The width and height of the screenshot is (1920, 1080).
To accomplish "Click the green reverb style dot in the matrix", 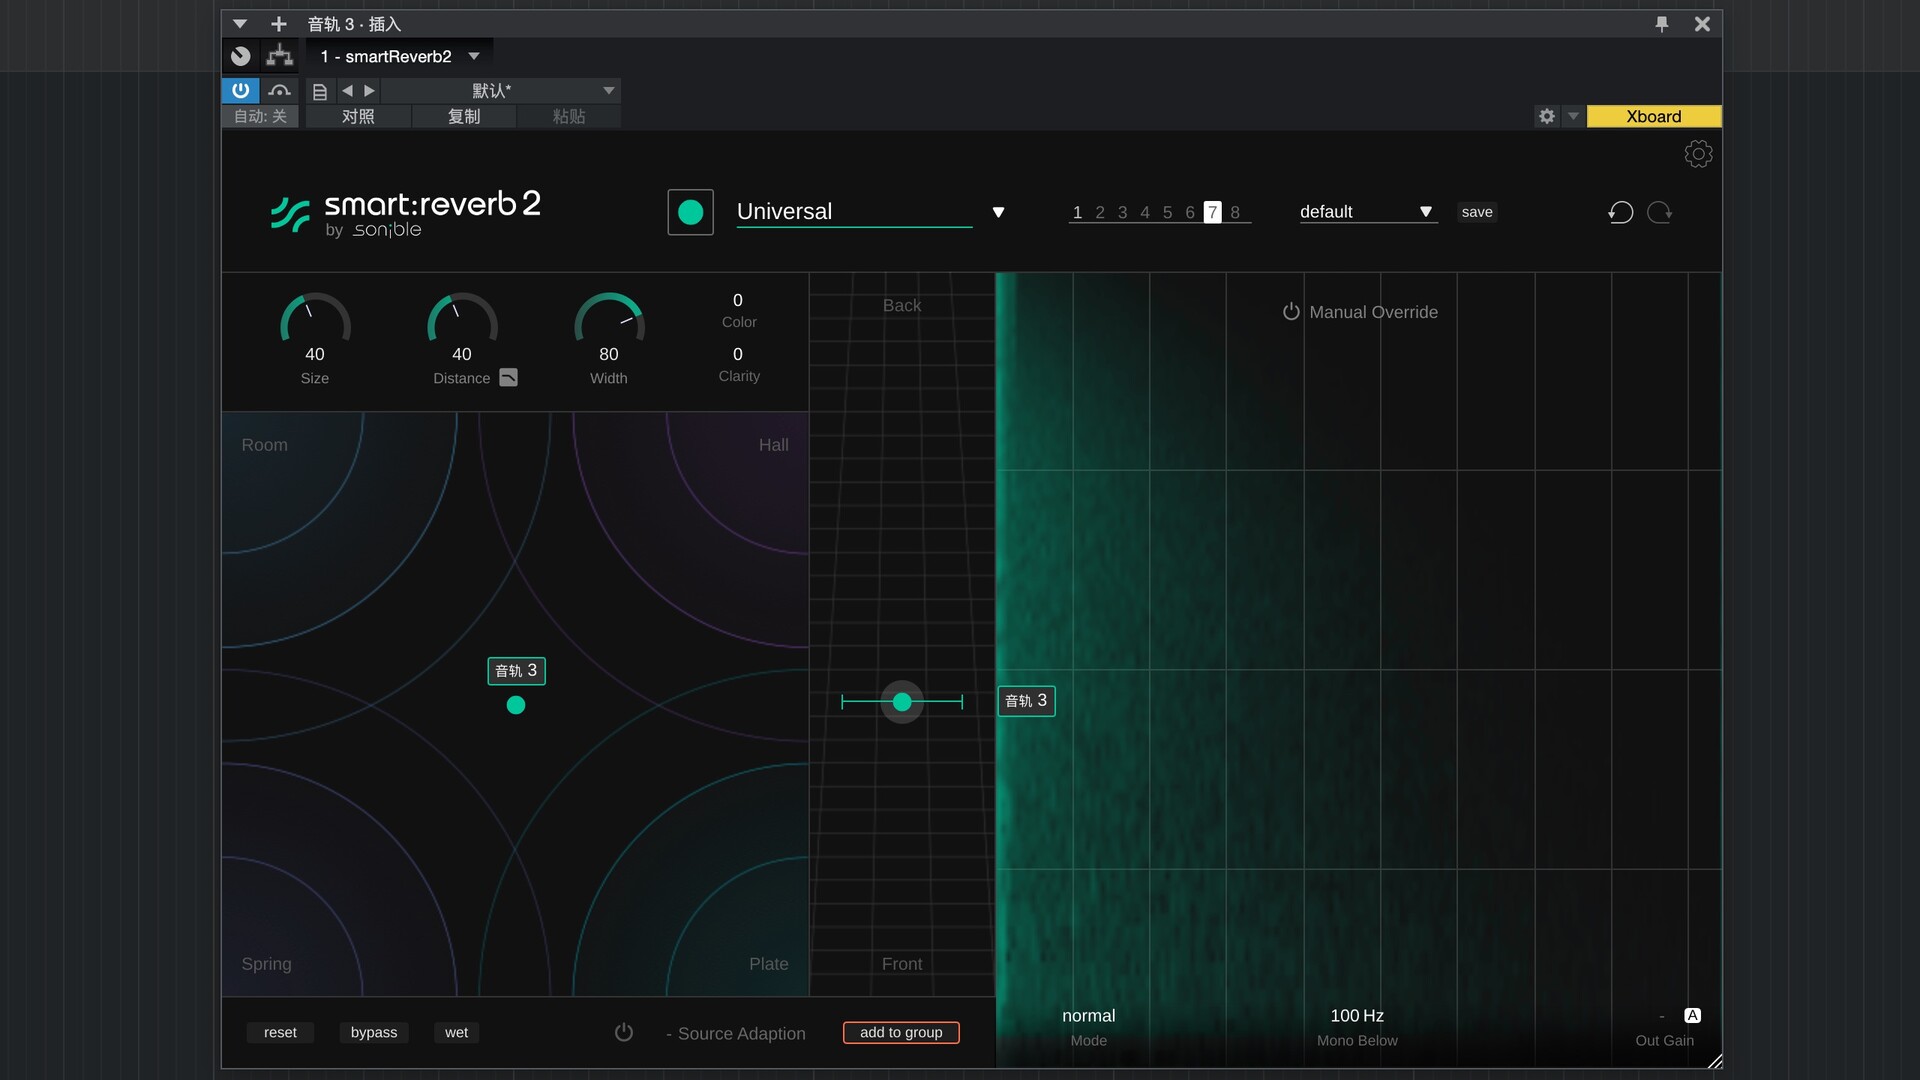I will 516,705.
